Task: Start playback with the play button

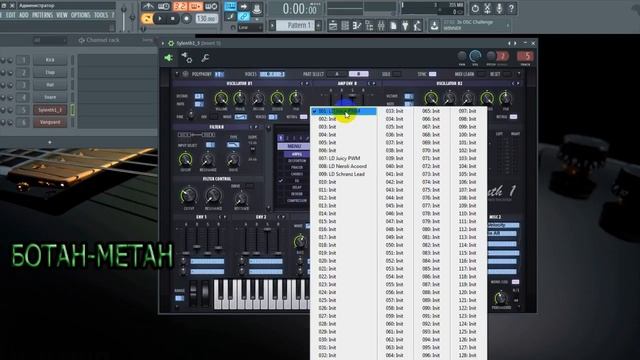Action: pos(160,18)
